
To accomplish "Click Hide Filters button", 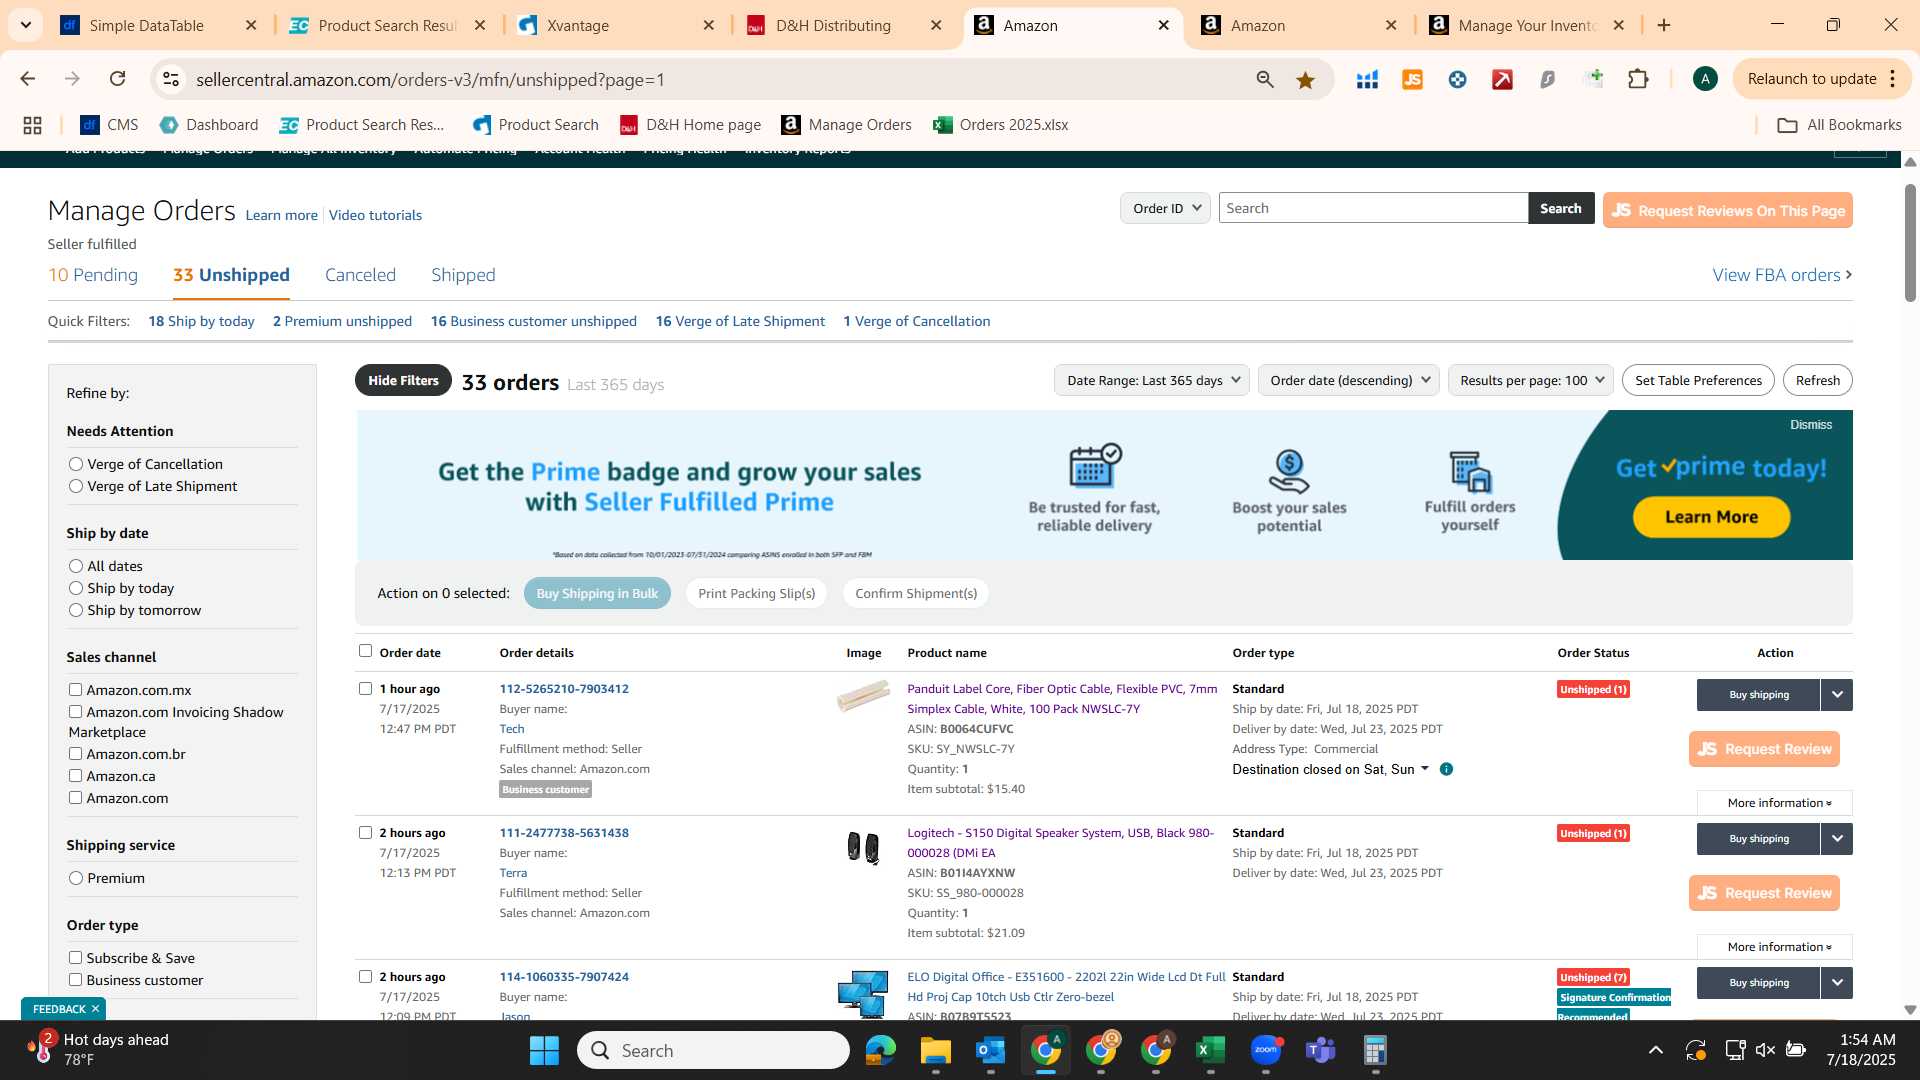I will point(403,380).
